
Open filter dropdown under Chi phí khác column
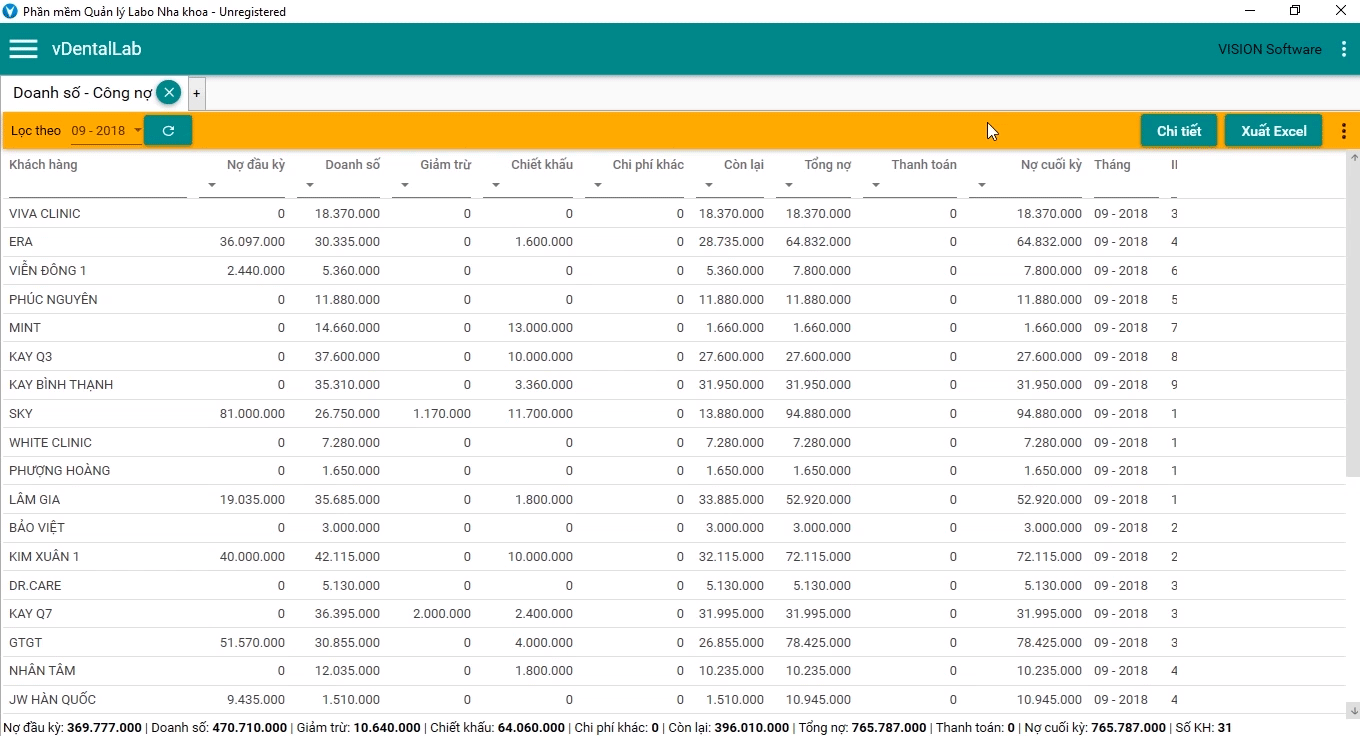coord(598,185)
